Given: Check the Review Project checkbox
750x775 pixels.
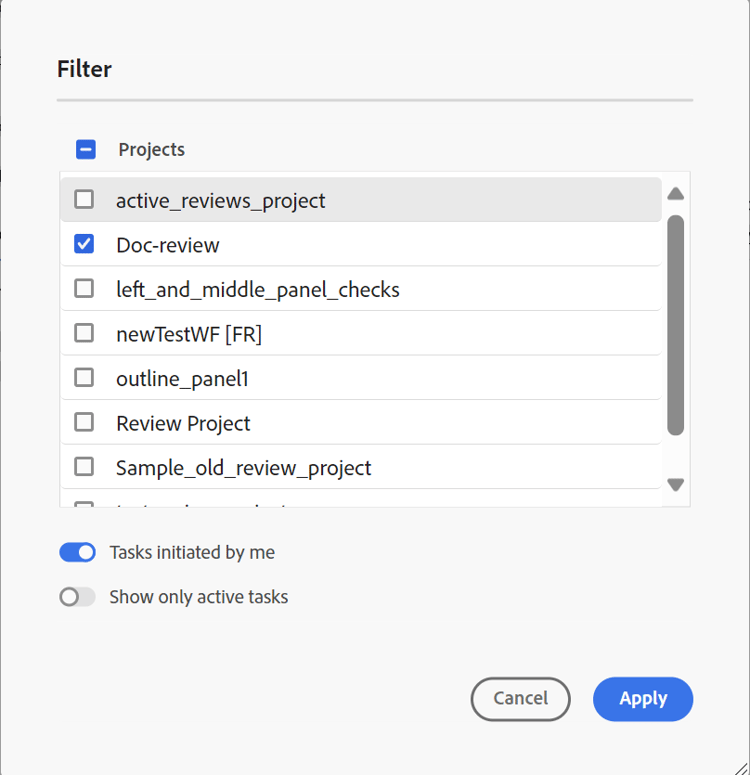Looking at the screenshot, I should point(84,422).
